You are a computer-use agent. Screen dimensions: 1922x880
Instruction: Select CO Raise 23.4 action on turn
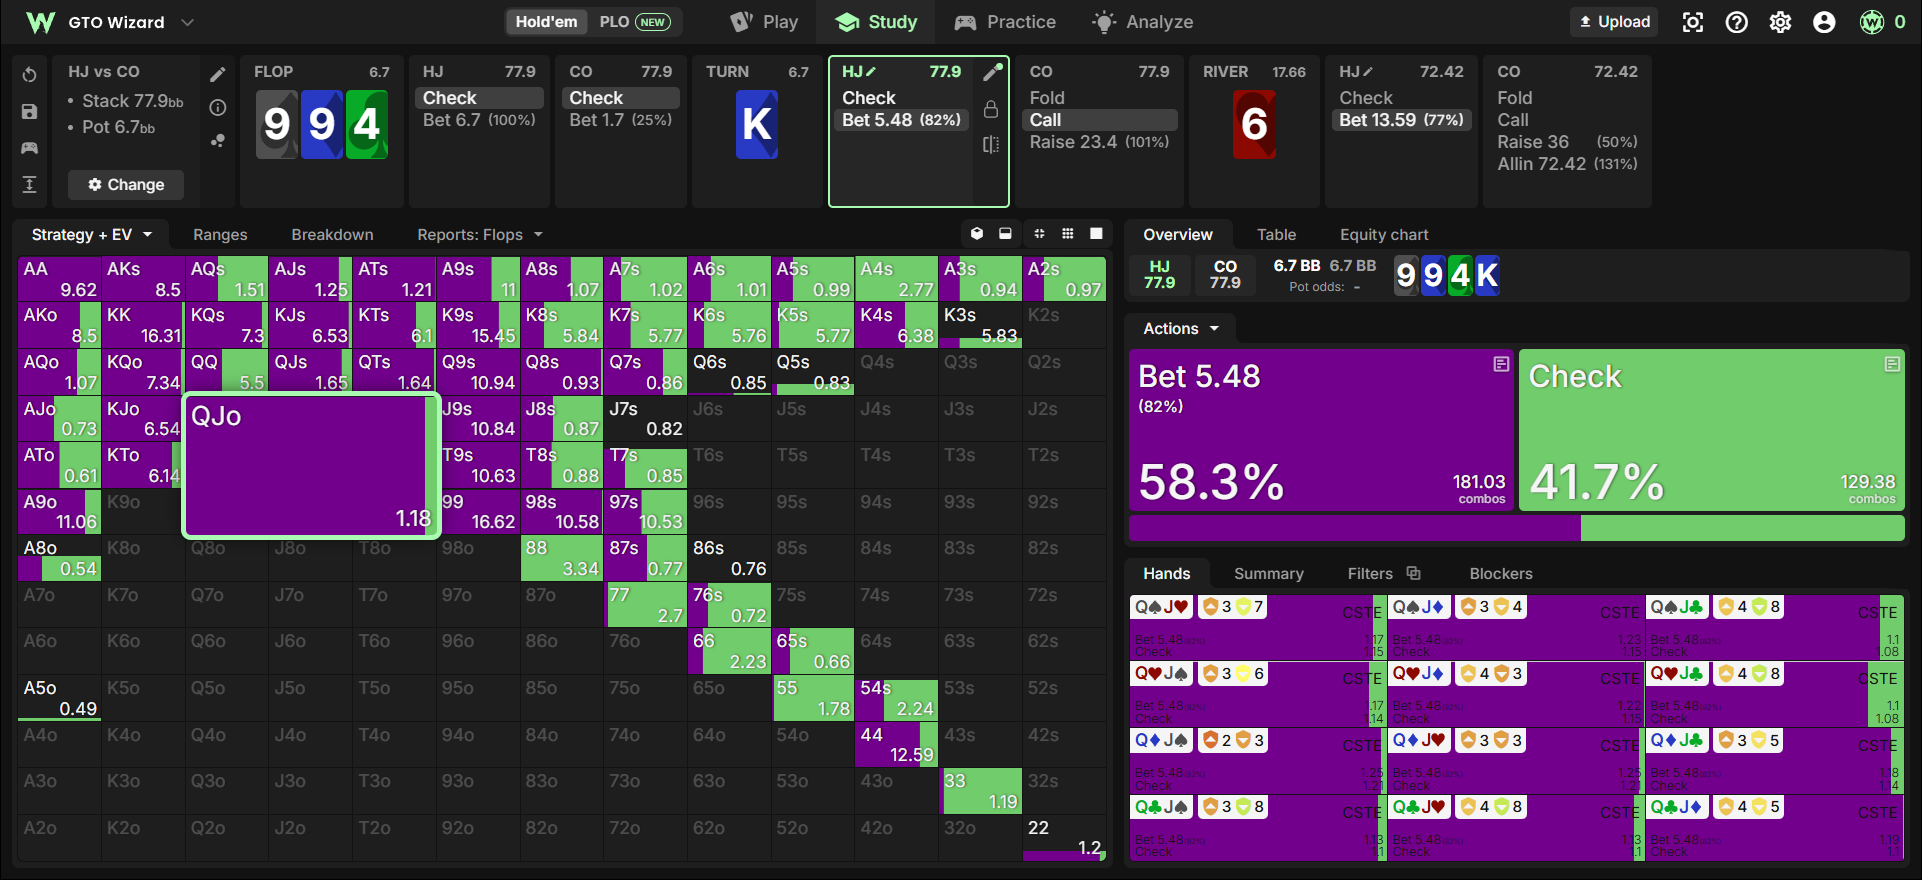click(1099, 142)
